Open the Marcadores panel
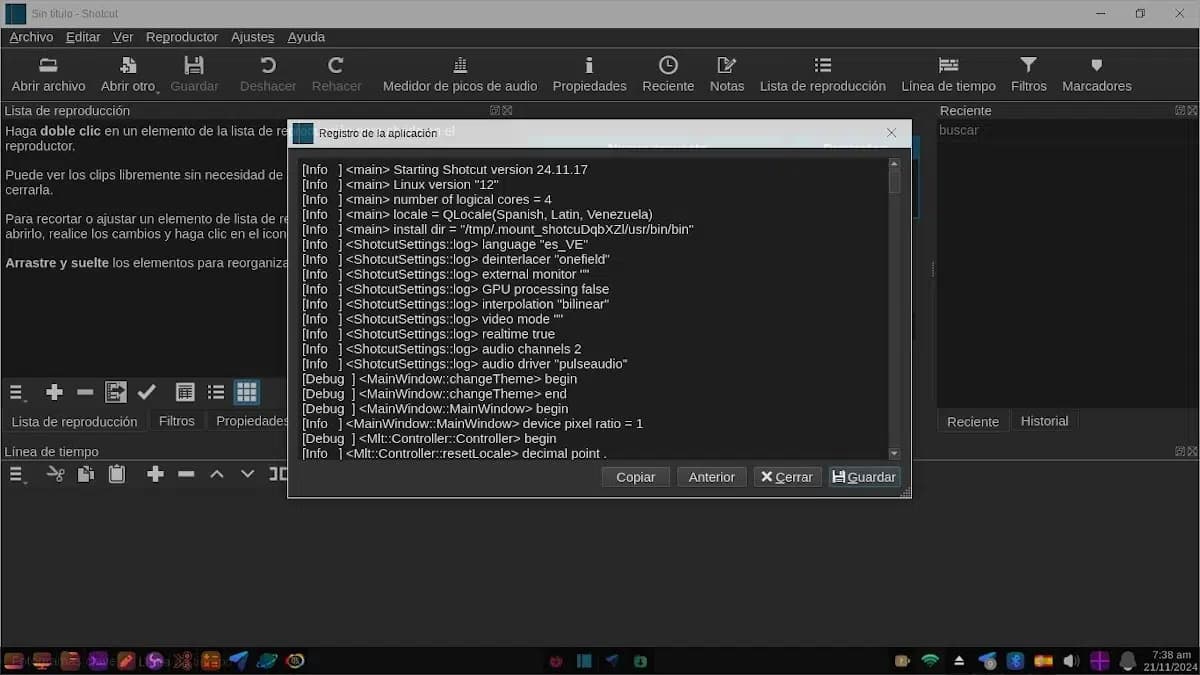1200x675 pixels. click(x=1096, y=75)
